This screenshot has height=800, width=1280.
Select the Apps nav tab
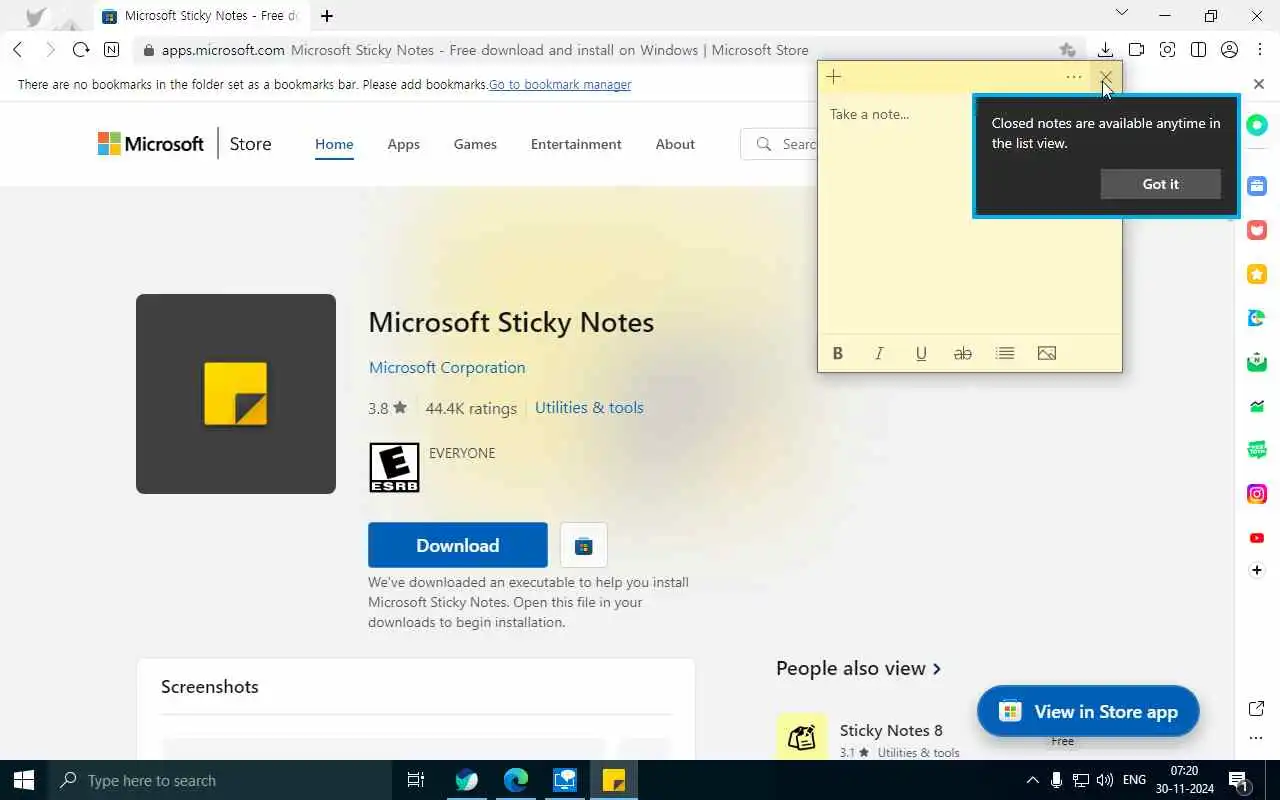click(x=403, y=144)
